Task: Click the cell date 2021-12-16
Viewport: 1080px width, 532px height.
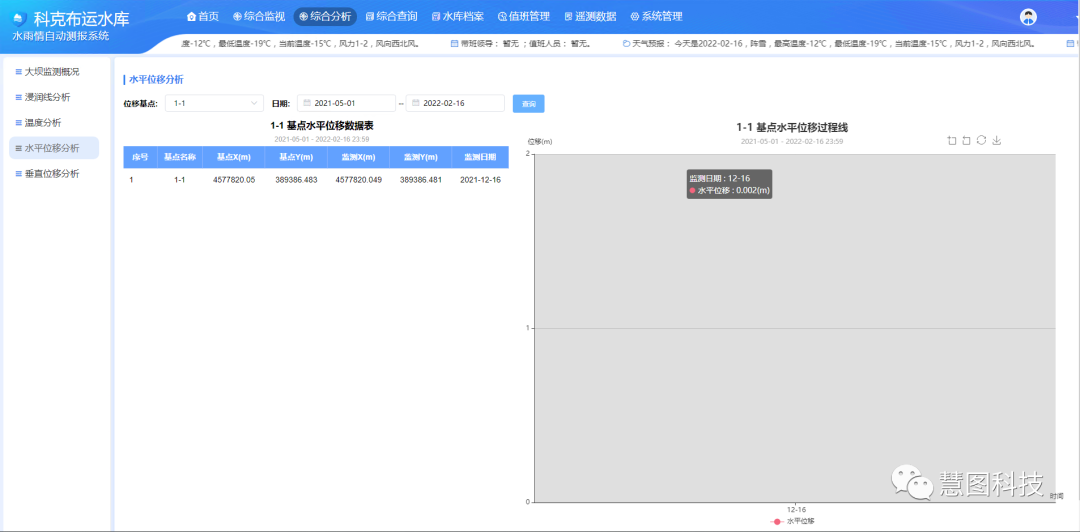Action: (x=480, y=180)
